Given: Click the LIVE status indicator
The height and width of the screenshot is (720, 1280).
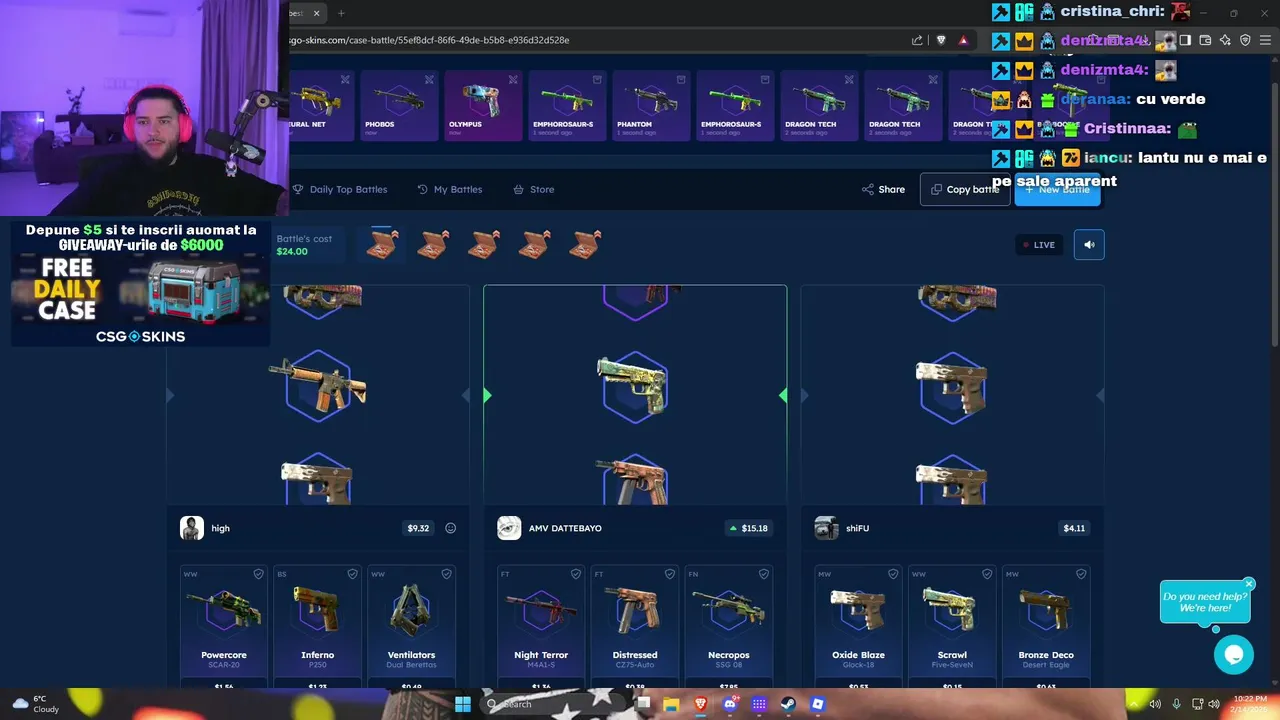Looking at the screenshot, I should (1039, 245).
